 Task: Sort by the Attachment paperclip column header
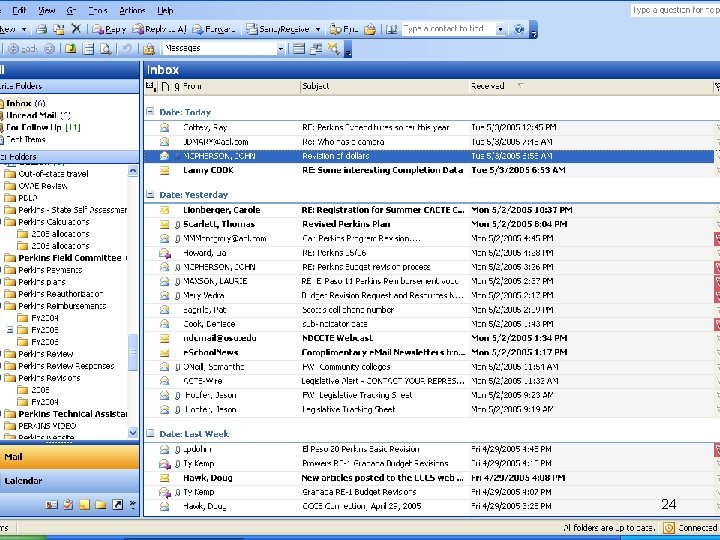click(177, 86)
